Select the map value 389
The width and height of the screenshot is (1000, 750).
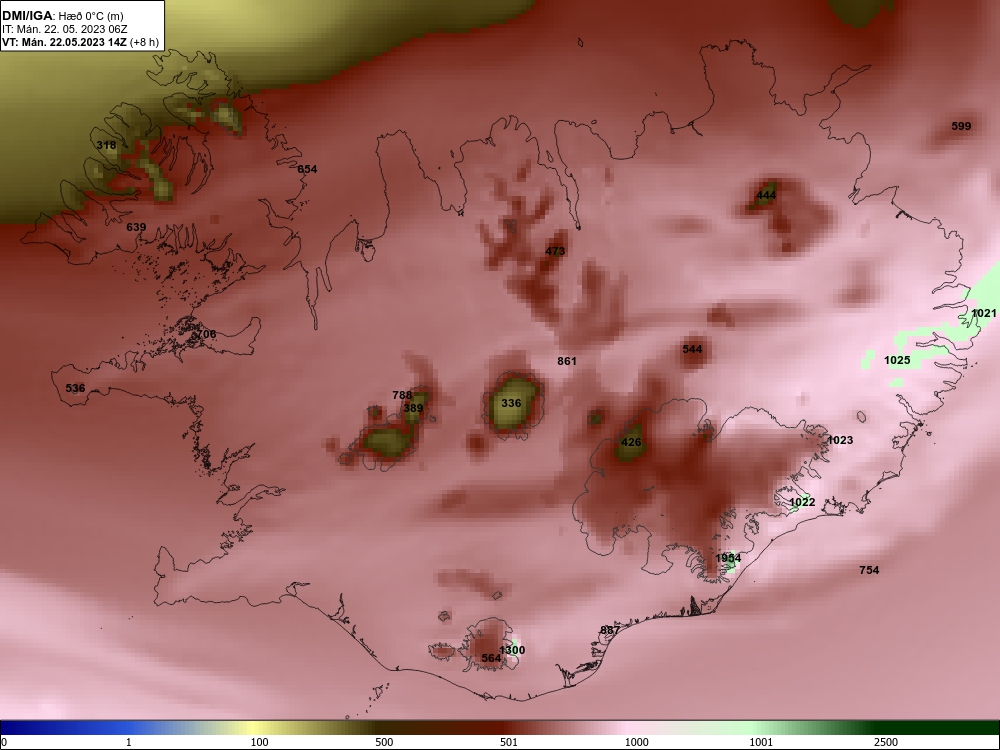pos(413,408)
